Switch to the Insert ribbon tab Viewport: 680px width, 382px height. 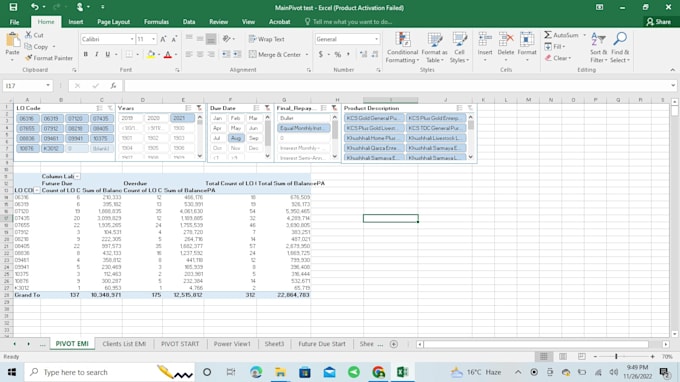(x=75, y=22)
